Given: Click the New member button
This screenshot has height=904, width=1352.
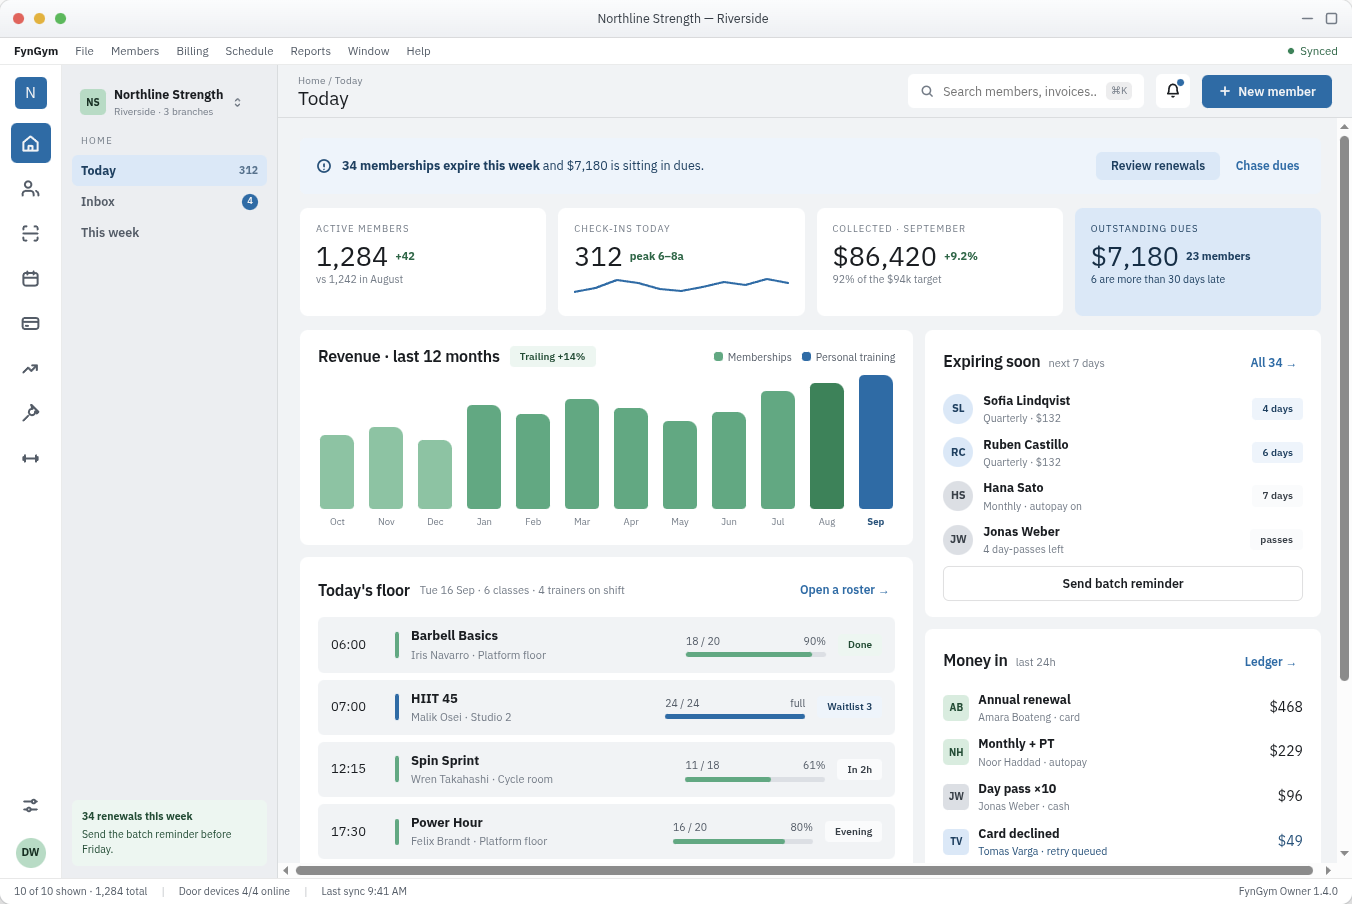Looking at the screenshot, I should pyautogui.click(x=1267, y=91).
